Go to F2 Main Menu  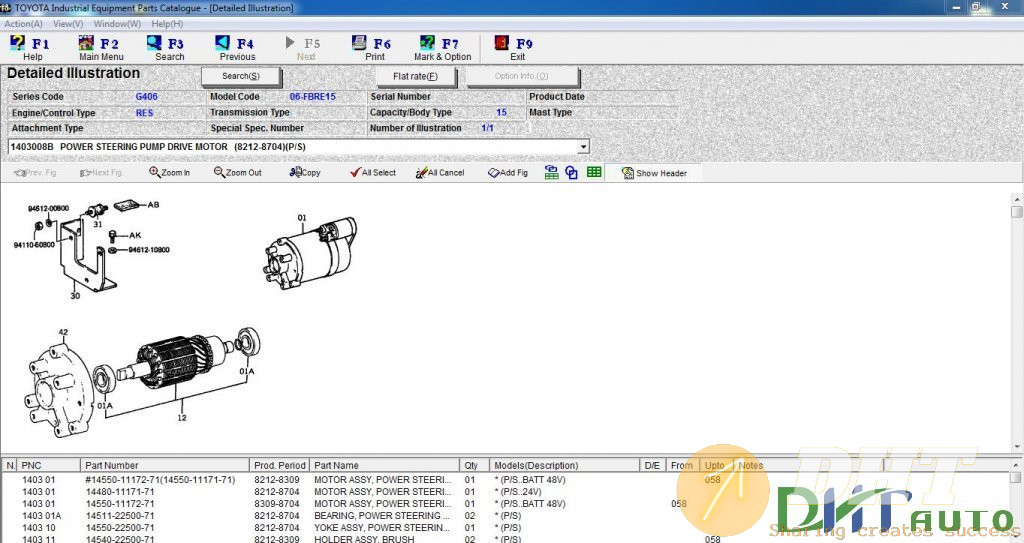[x=101, y=48]
